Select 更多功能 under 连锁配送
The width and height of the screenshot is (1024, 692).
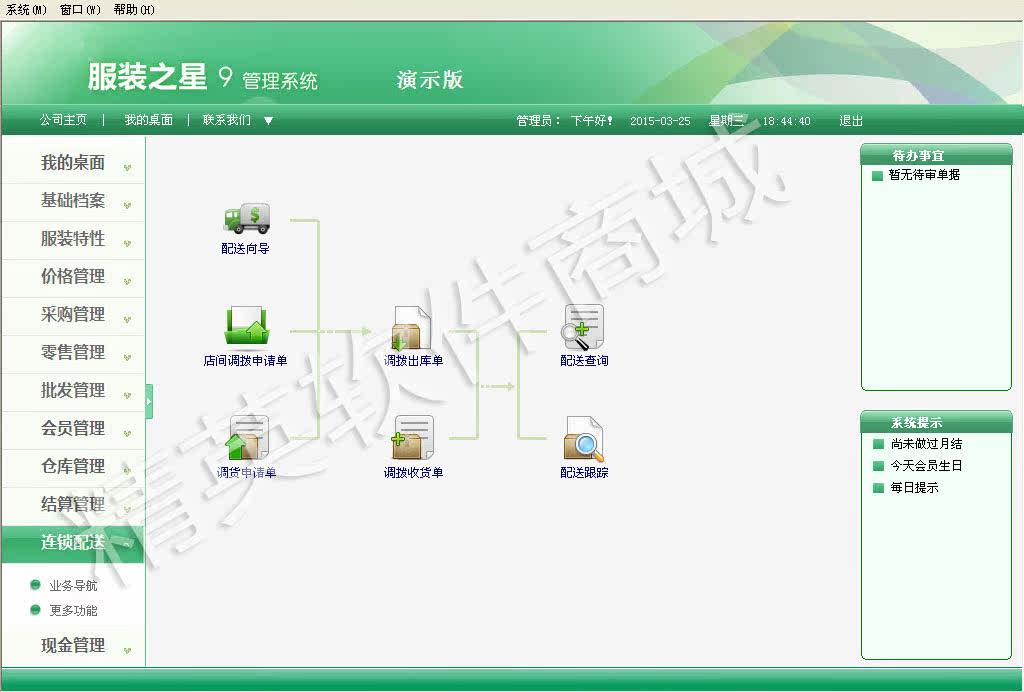coord(73,610)
